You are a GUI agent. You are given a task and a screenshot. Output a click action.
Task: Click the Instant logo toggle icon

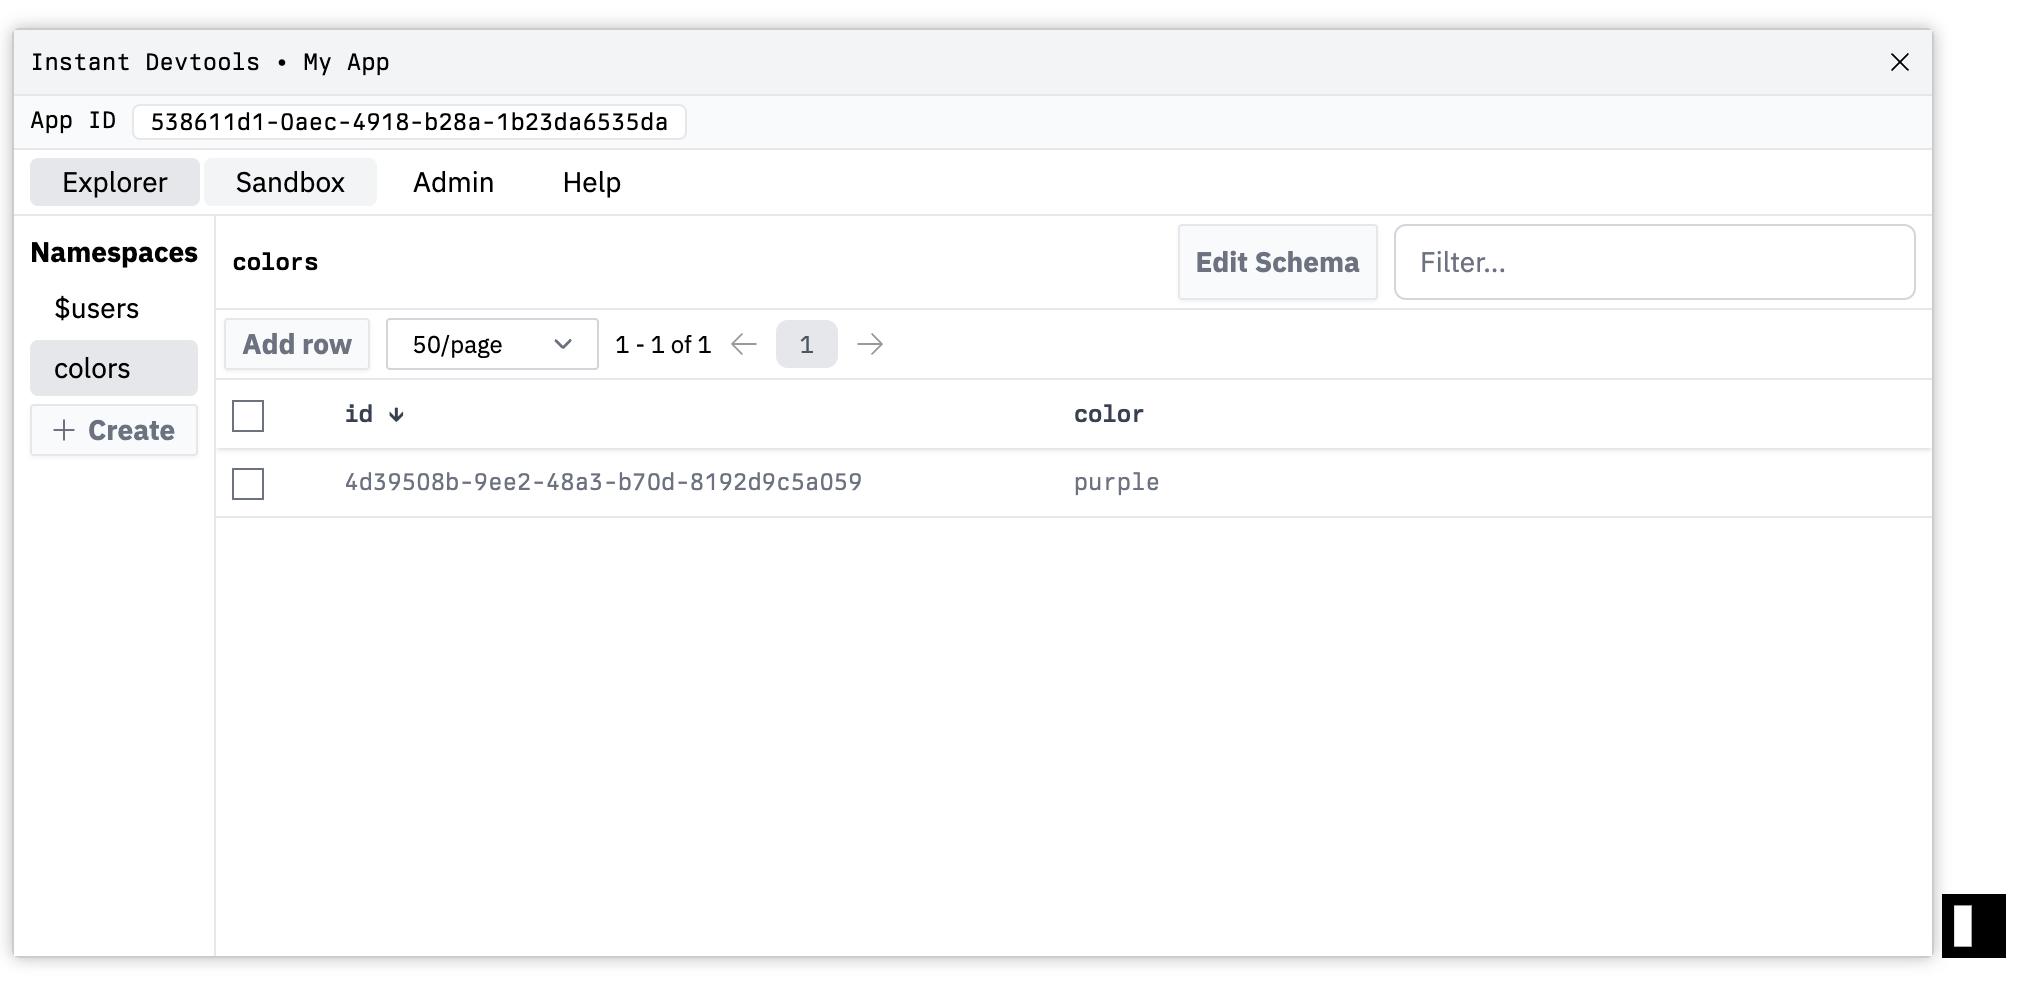pos(1972,925)
